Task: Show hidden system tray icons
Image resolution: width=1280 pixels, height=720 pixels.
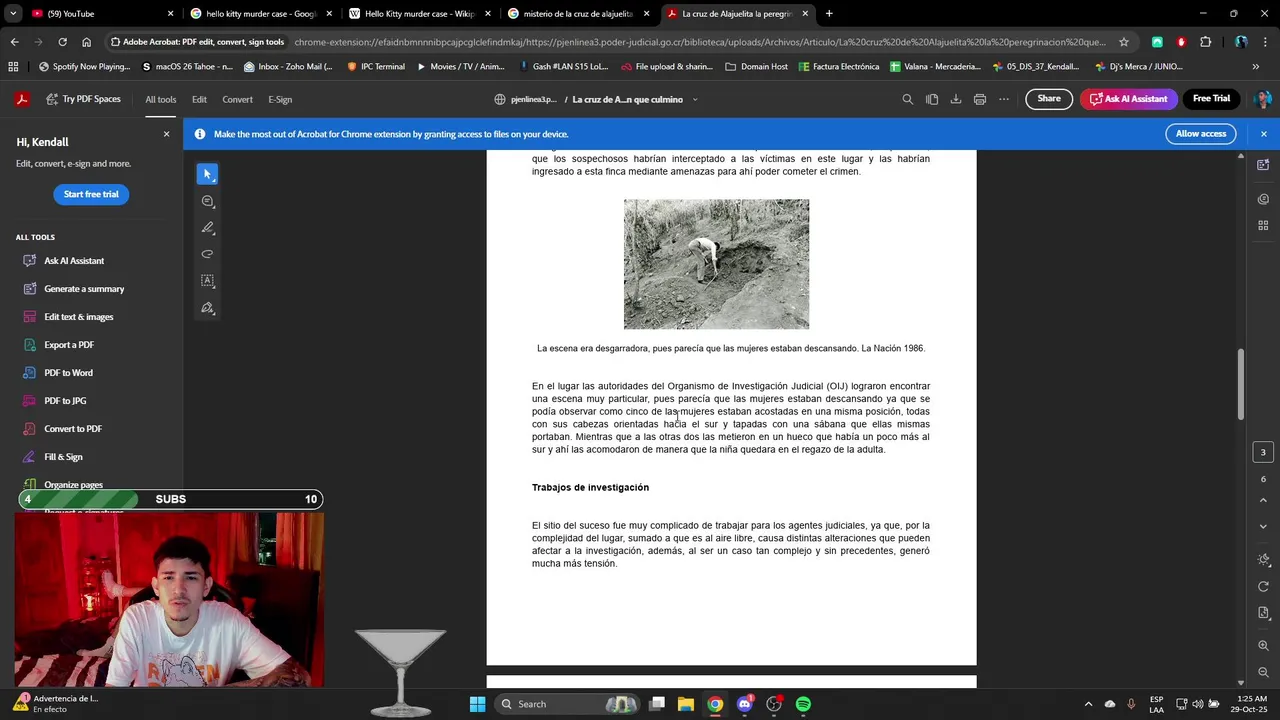Action: pos(1089,704)
